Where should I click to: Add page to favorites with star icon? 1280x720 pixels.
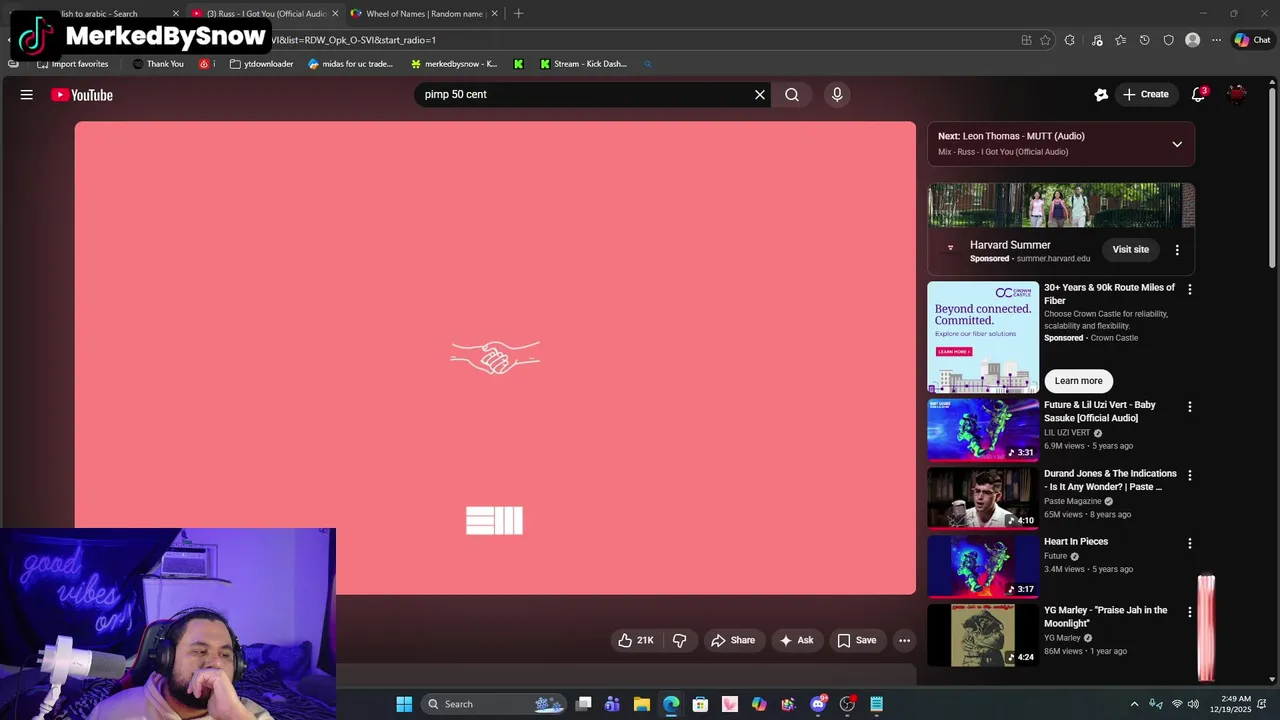coord(1045,40)
